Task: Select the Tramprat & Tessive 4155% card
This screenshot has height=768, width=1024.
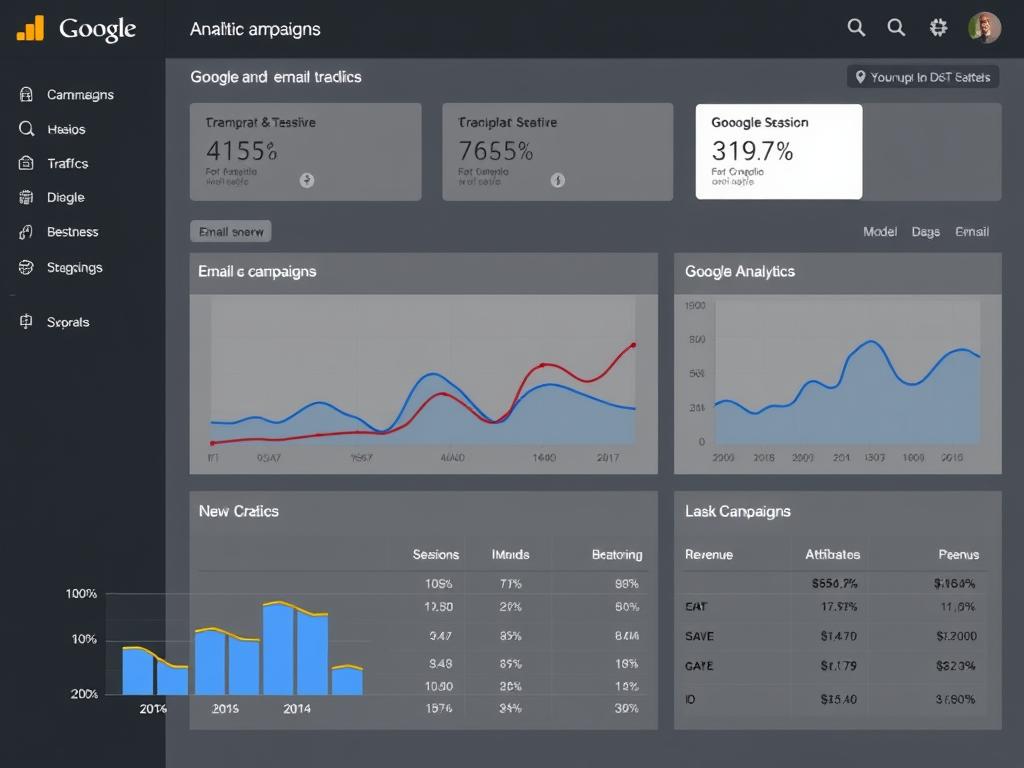Action: pos(306,152)
